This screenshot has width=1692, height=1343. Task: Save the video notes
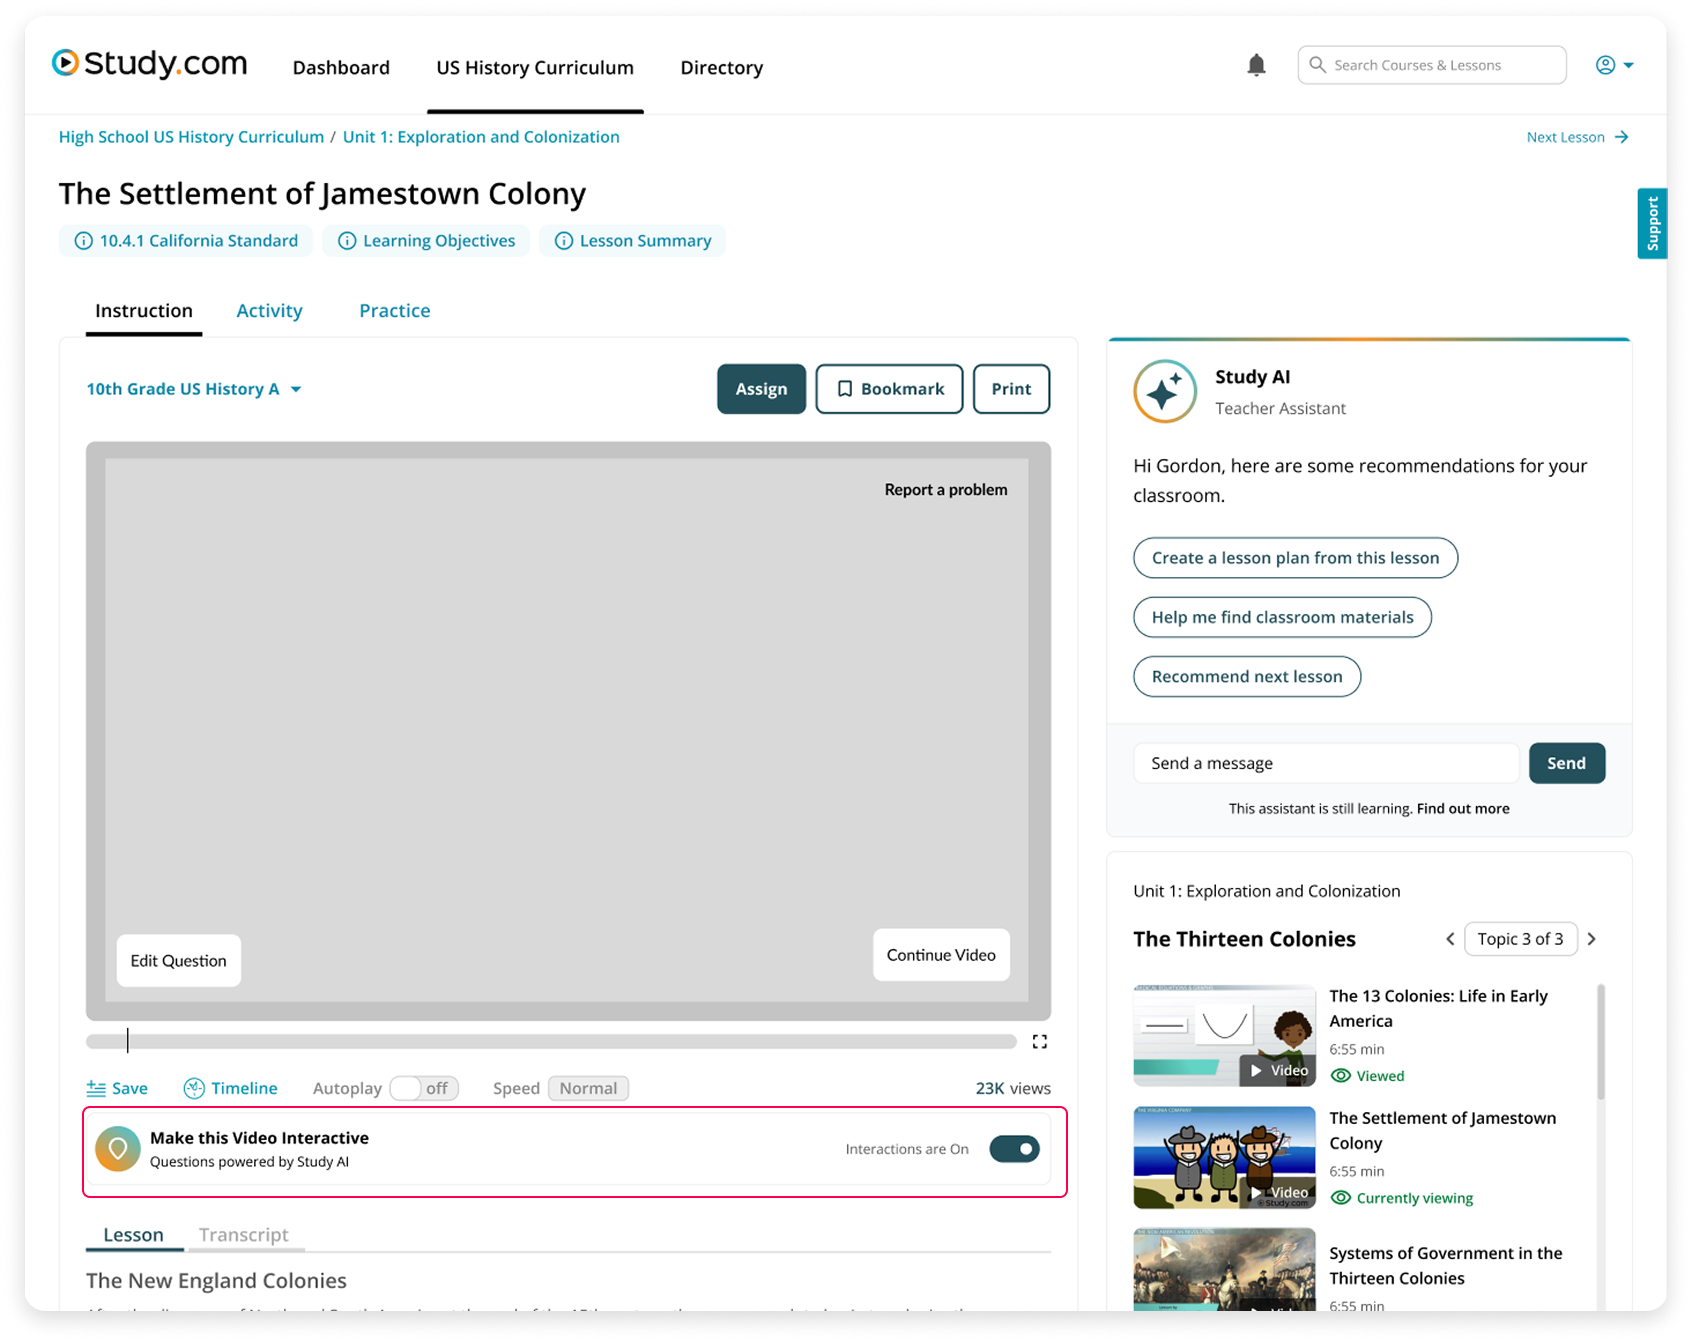point(117,1089)
